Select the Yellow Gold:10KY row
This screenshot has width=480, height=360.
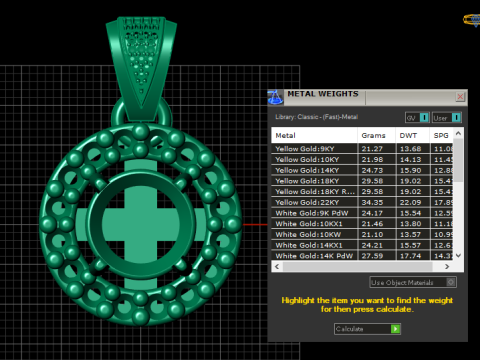362,159
